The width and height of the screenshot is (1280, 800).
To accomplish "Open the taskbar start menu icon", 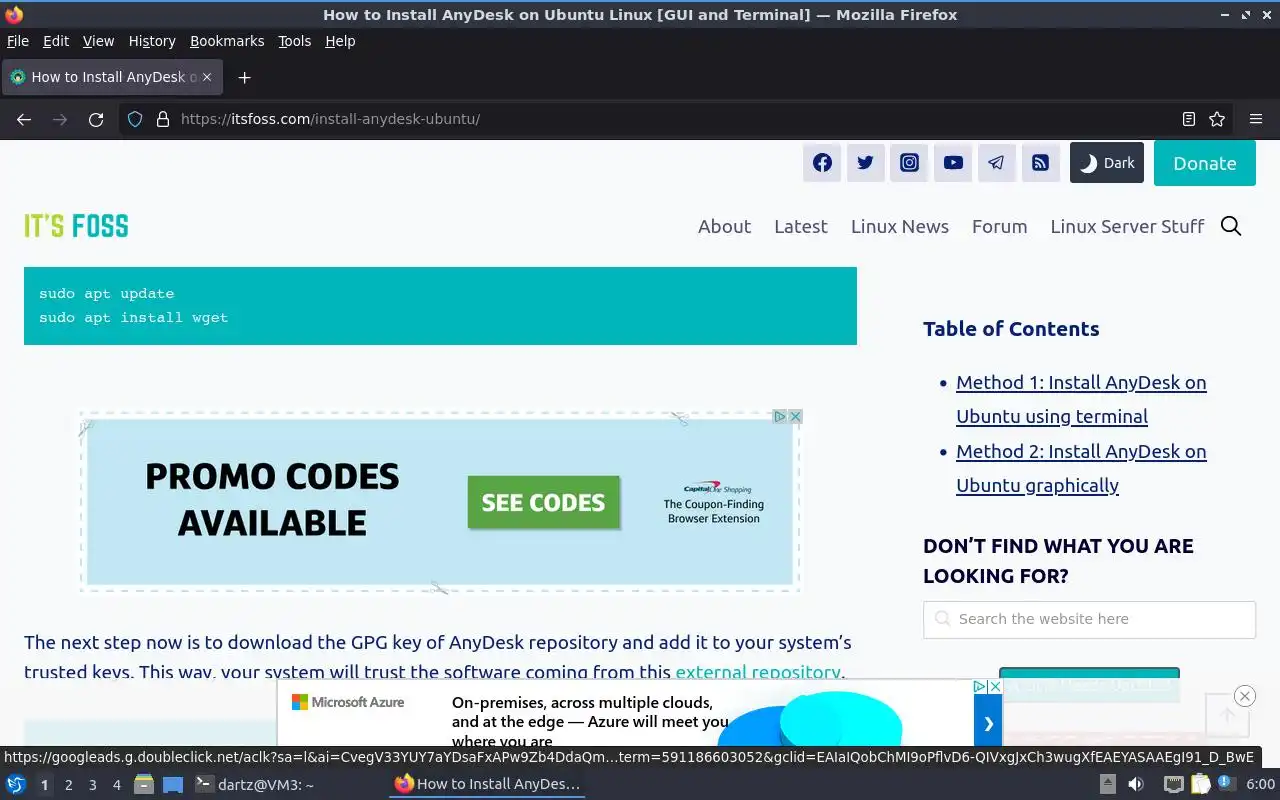I will coord(16,784).
